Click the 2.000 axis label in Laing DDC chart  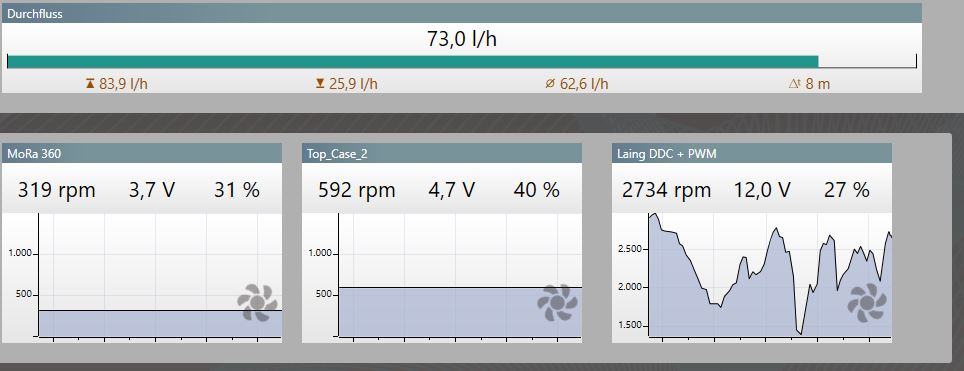coord(631,287)
